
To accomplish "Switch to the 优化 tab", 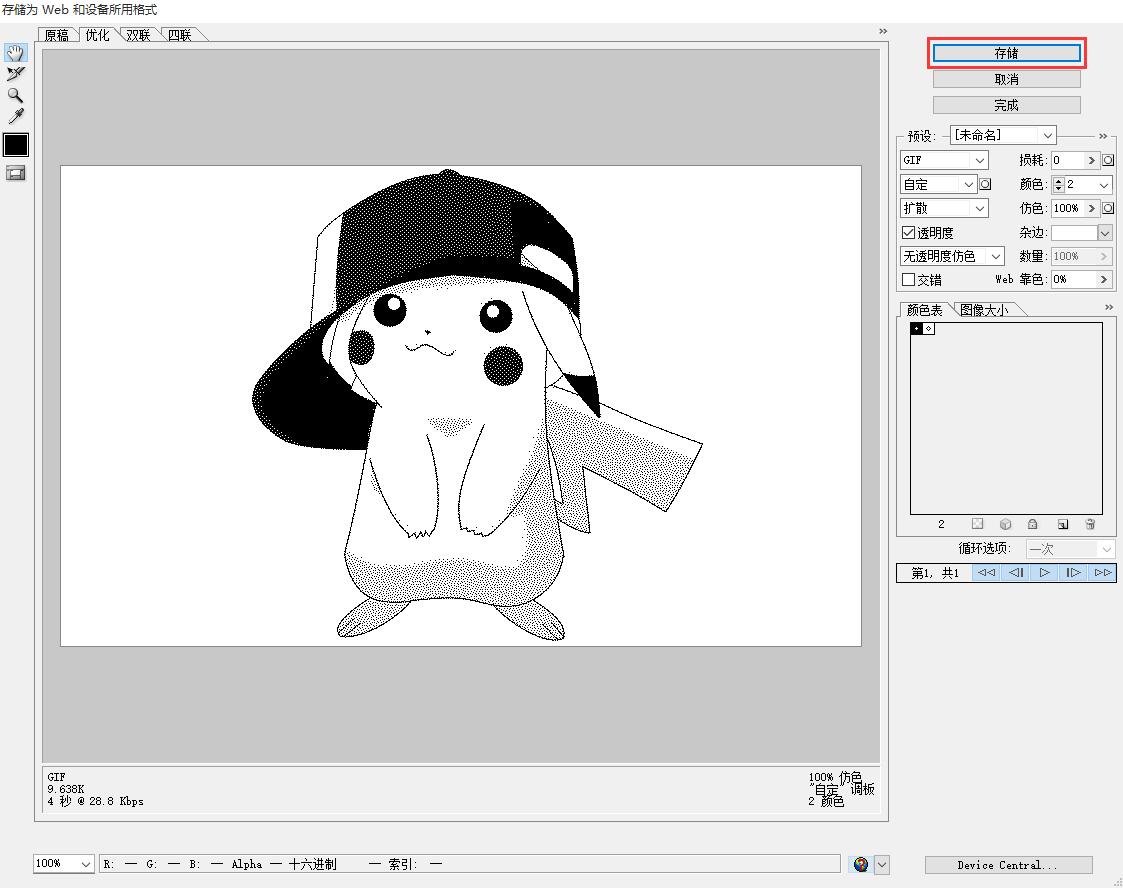I will click(97, 34).
